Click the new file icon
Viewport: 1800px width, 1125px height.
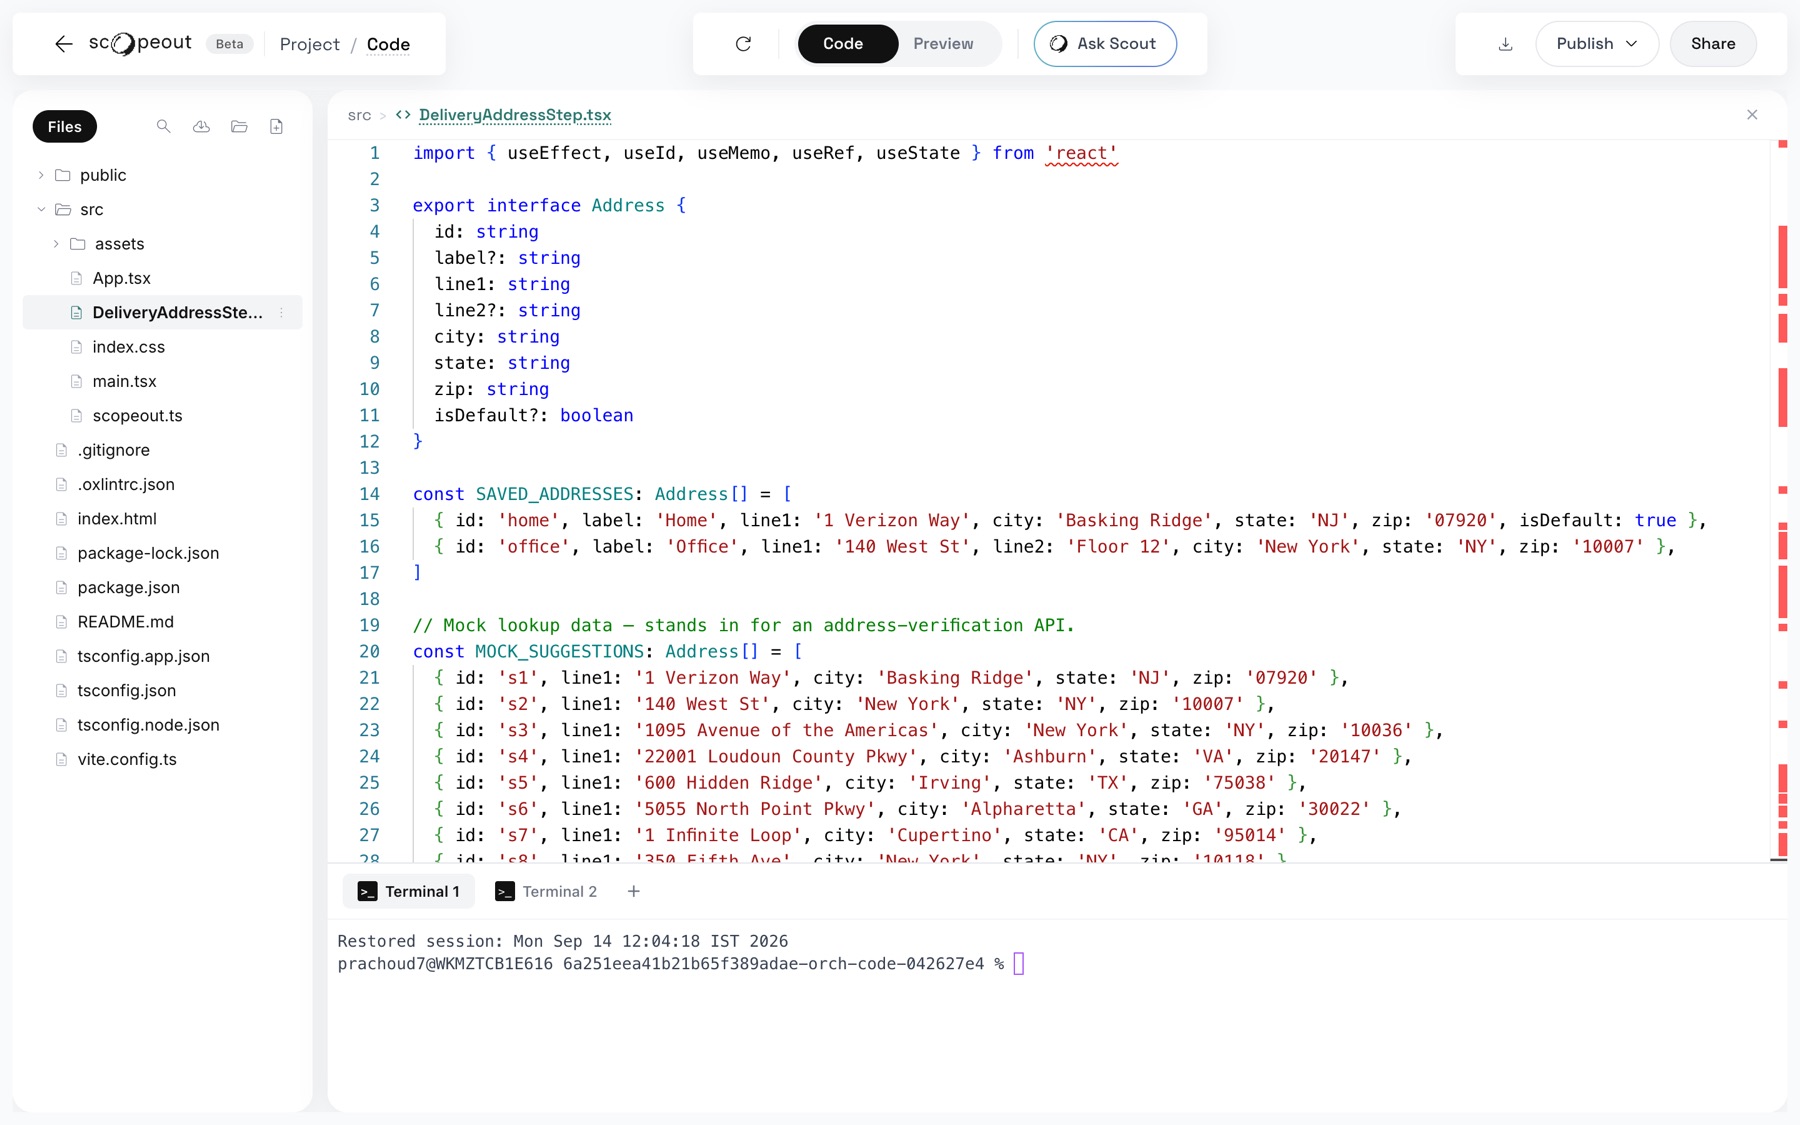click(277, 126)
